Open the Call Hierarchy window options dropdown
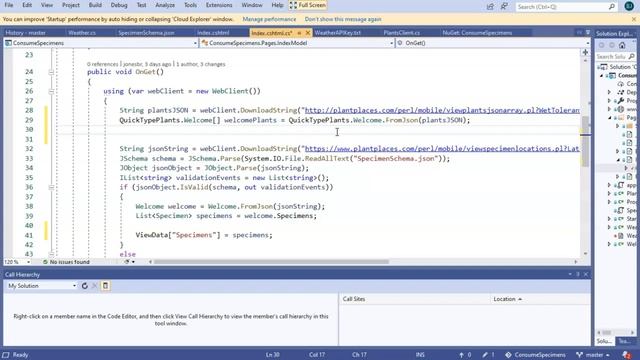This screenshot has height=360, width=640. pyautogui.click(x=570, y=274)
